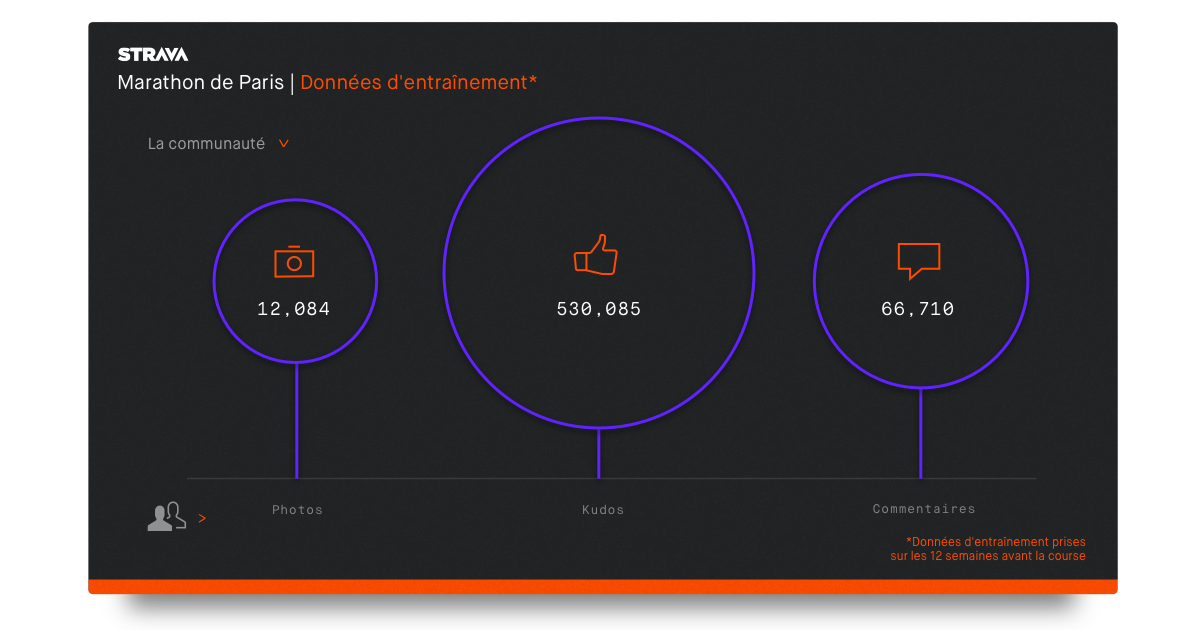Click the Strava logo
The image size is (1200, 630).
click(152, 55)
